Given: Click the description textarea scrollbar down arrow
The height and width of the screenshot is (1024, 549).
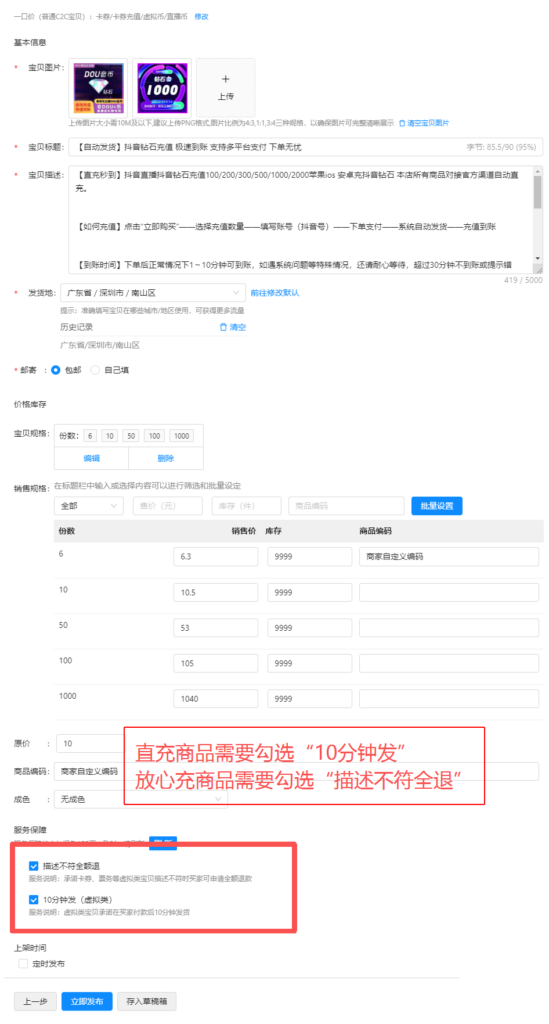Looking at the screenshot, I should point(538,259).
